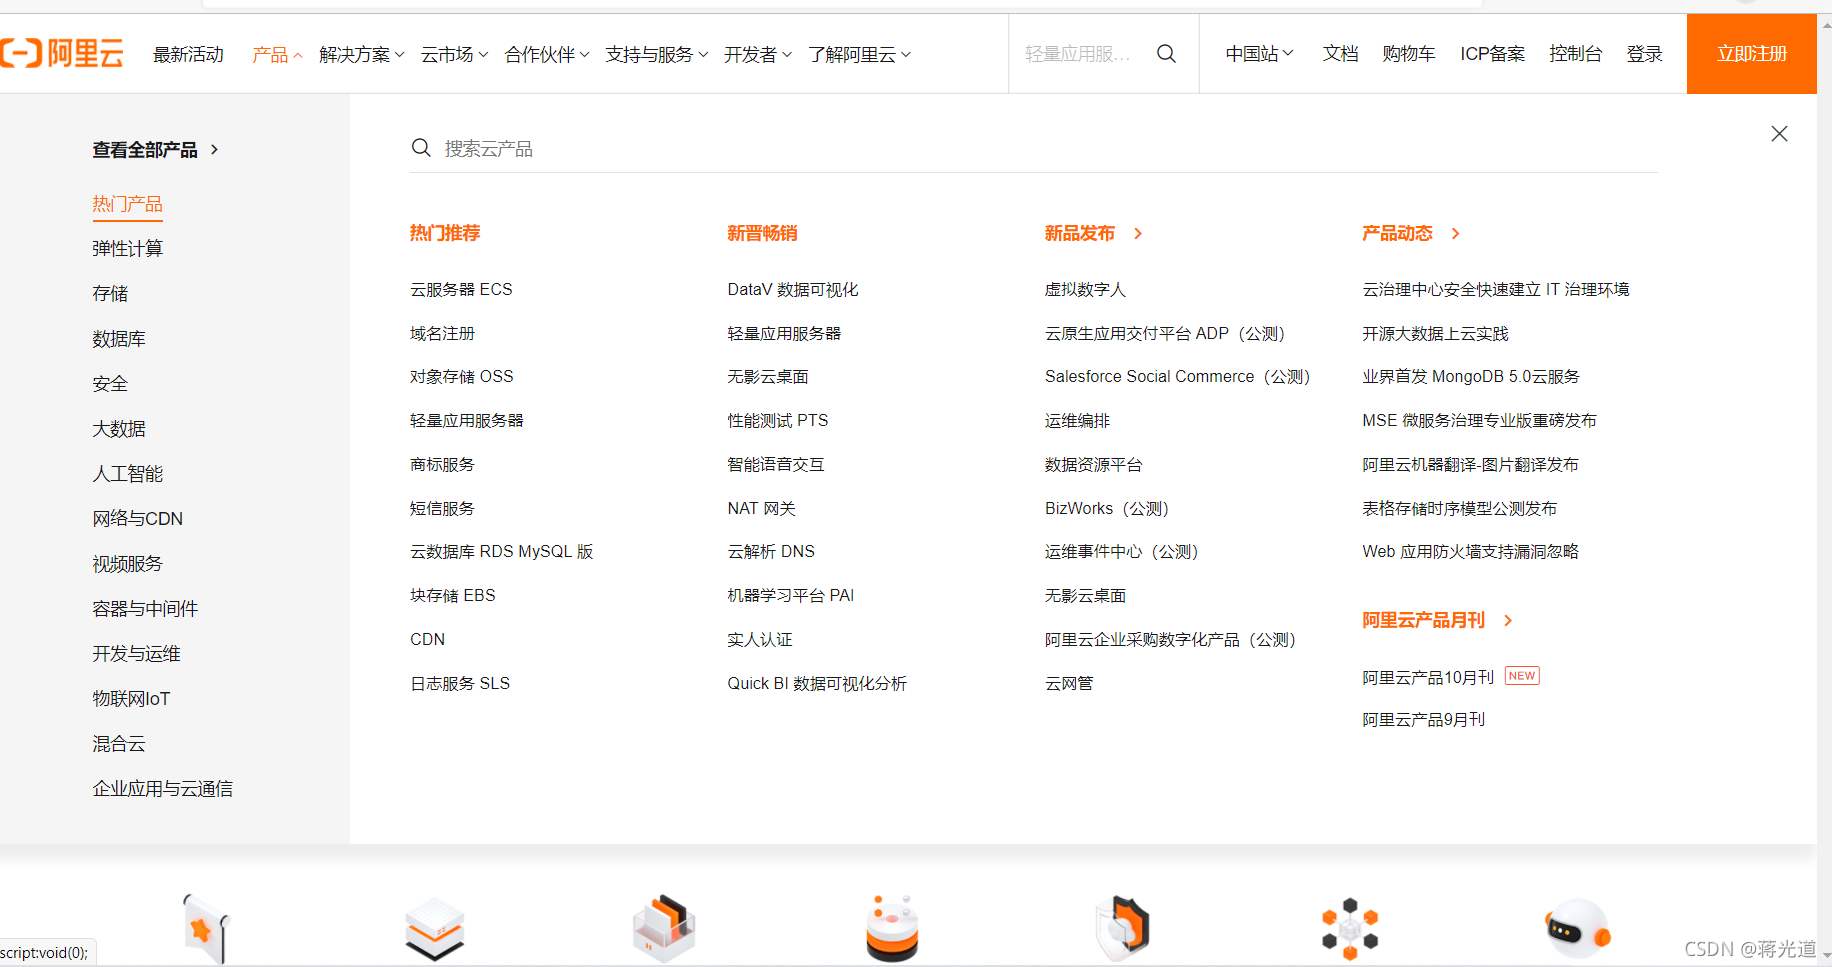Open 对象存储 OSS link
Viewport: 1832px width, 967px height.
tap(461, 376)
